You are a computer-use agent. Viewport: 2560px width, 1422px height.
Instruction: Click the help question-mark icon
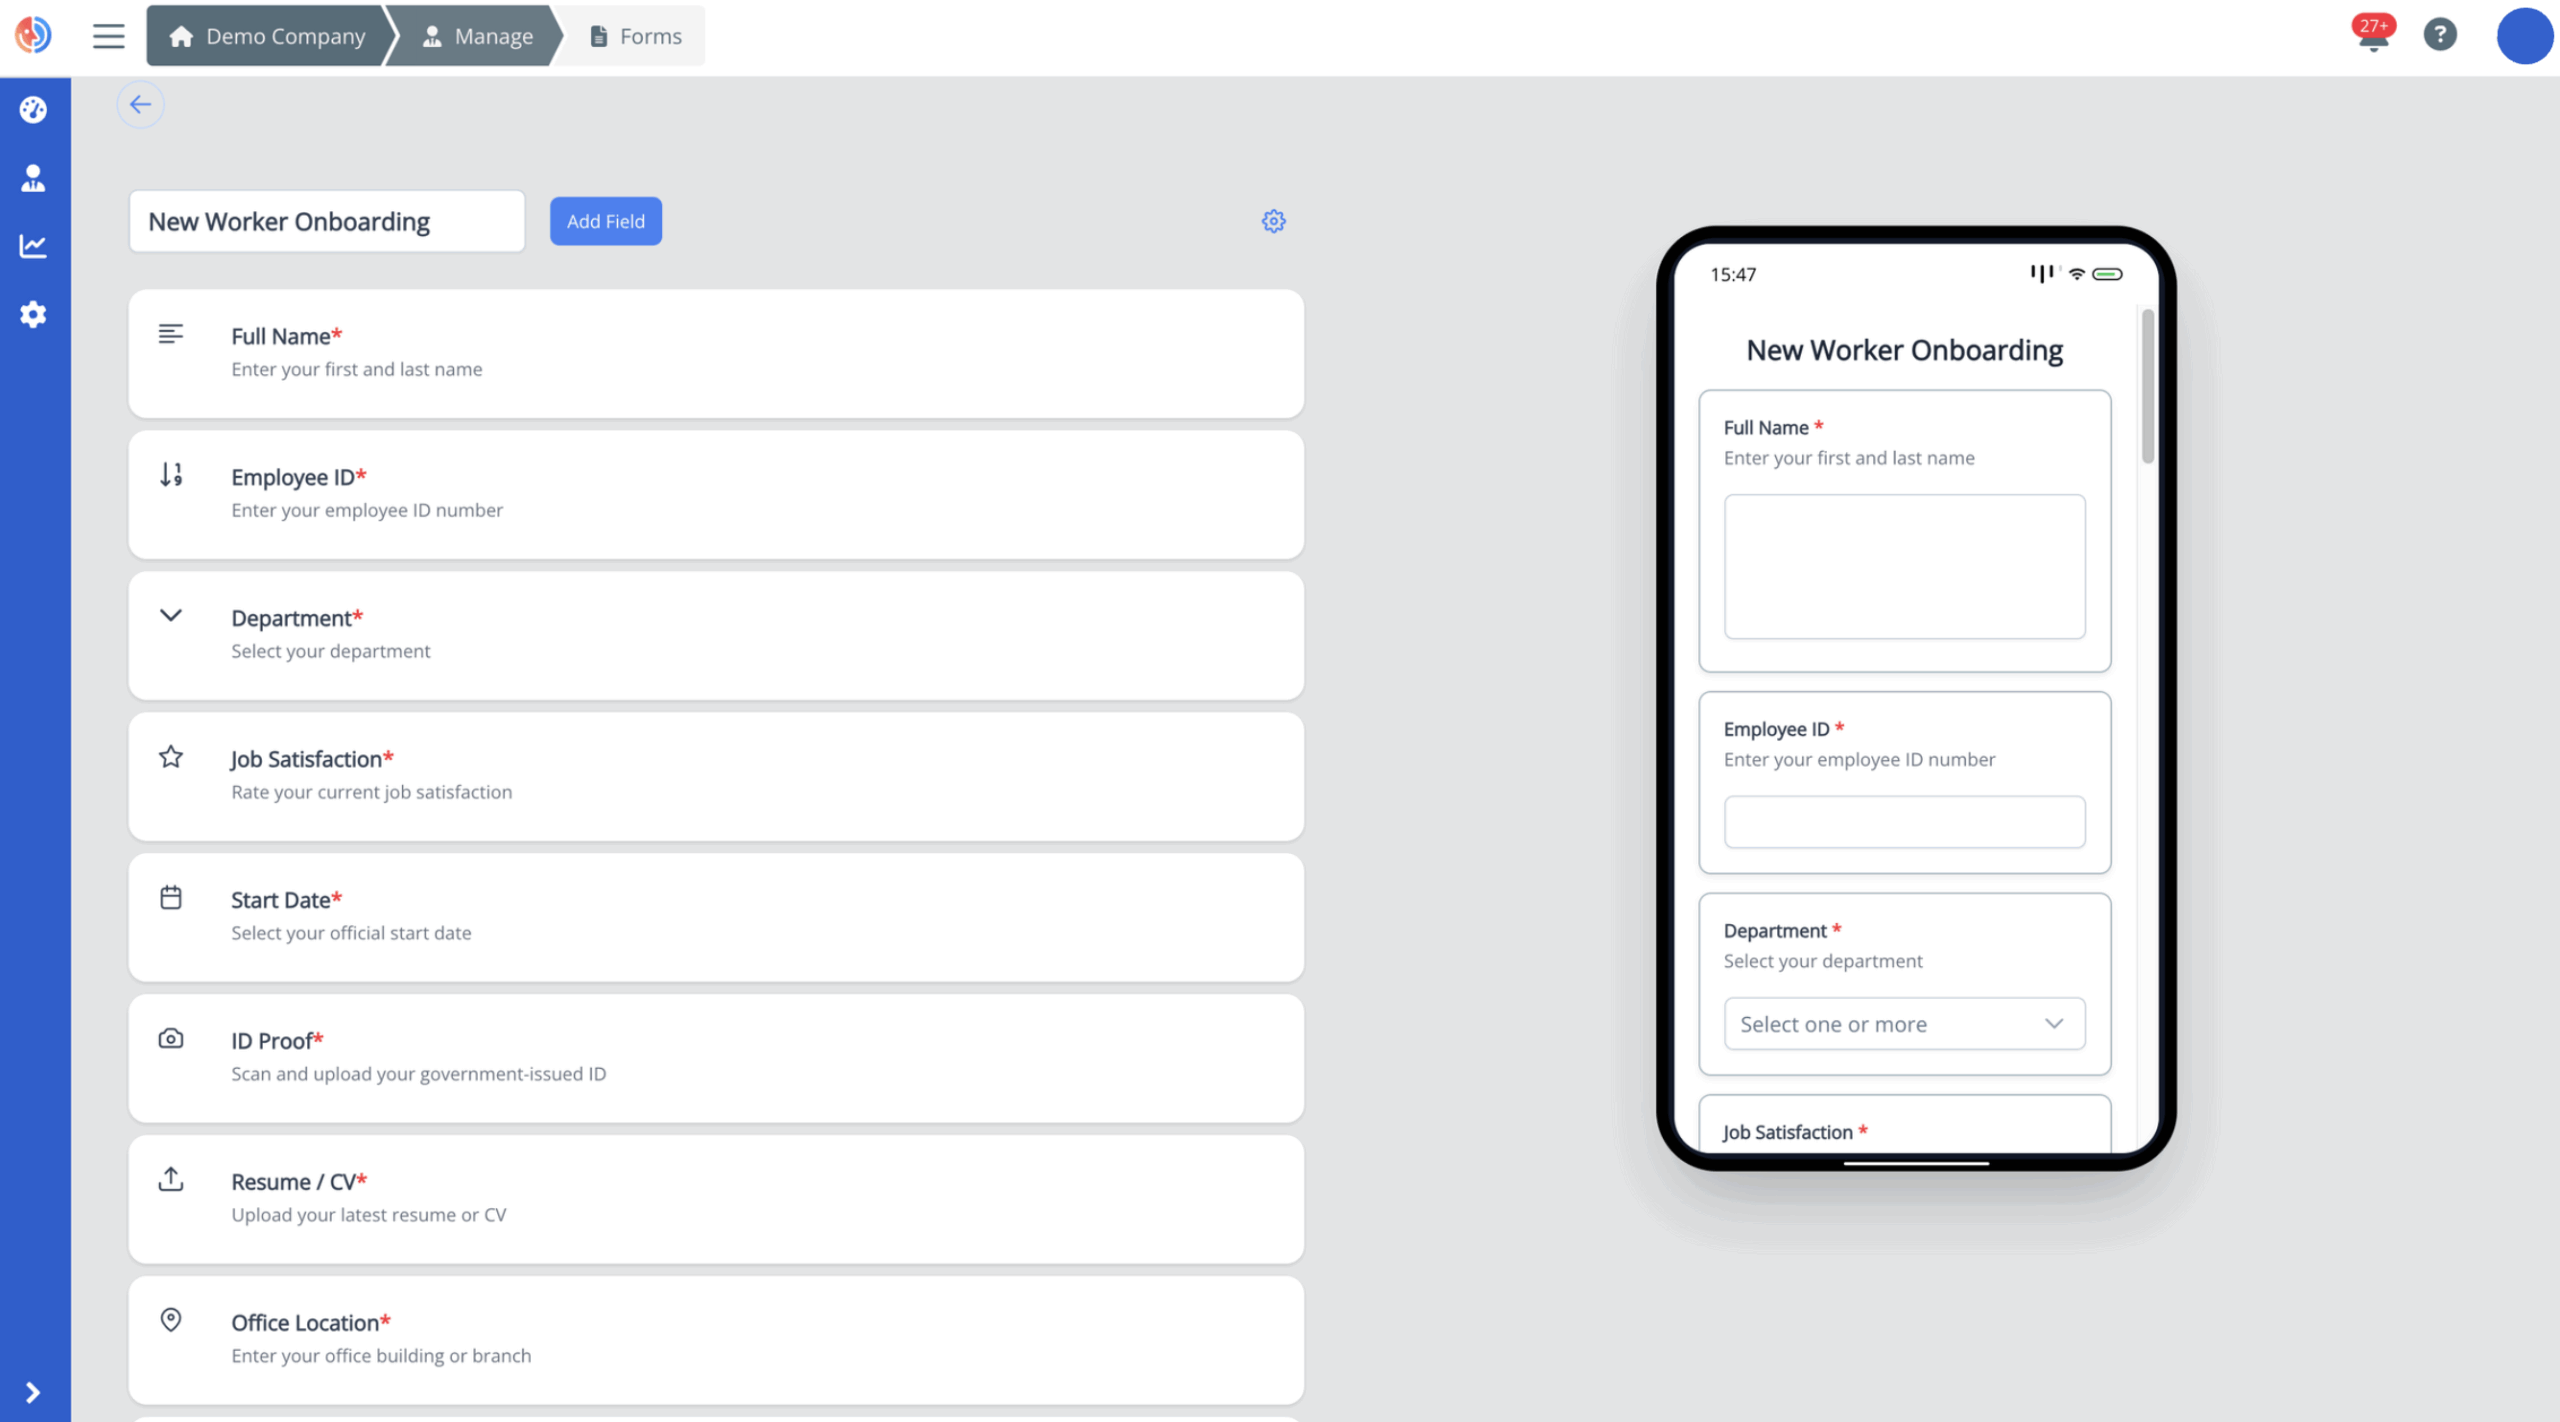(x=2440, y=35)
